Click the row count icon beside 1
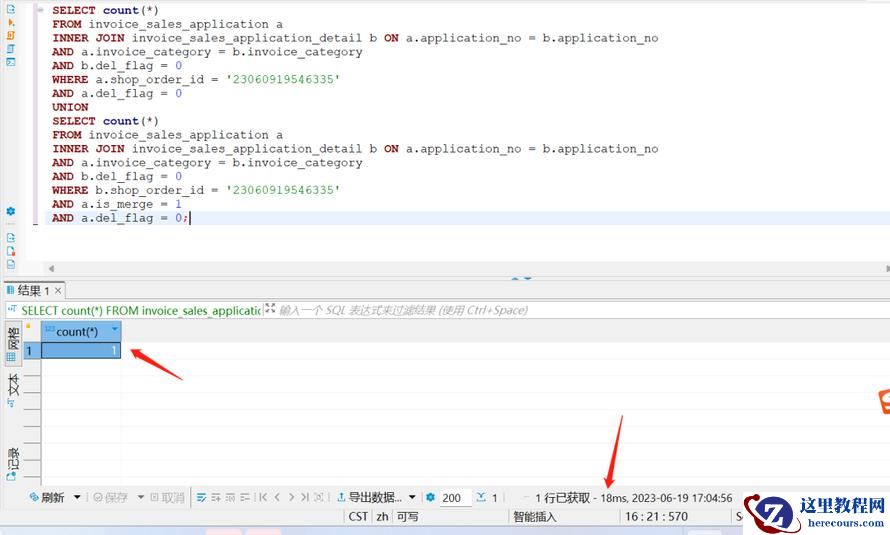Screen dimensions: 890x535 (x=481, y=498)
